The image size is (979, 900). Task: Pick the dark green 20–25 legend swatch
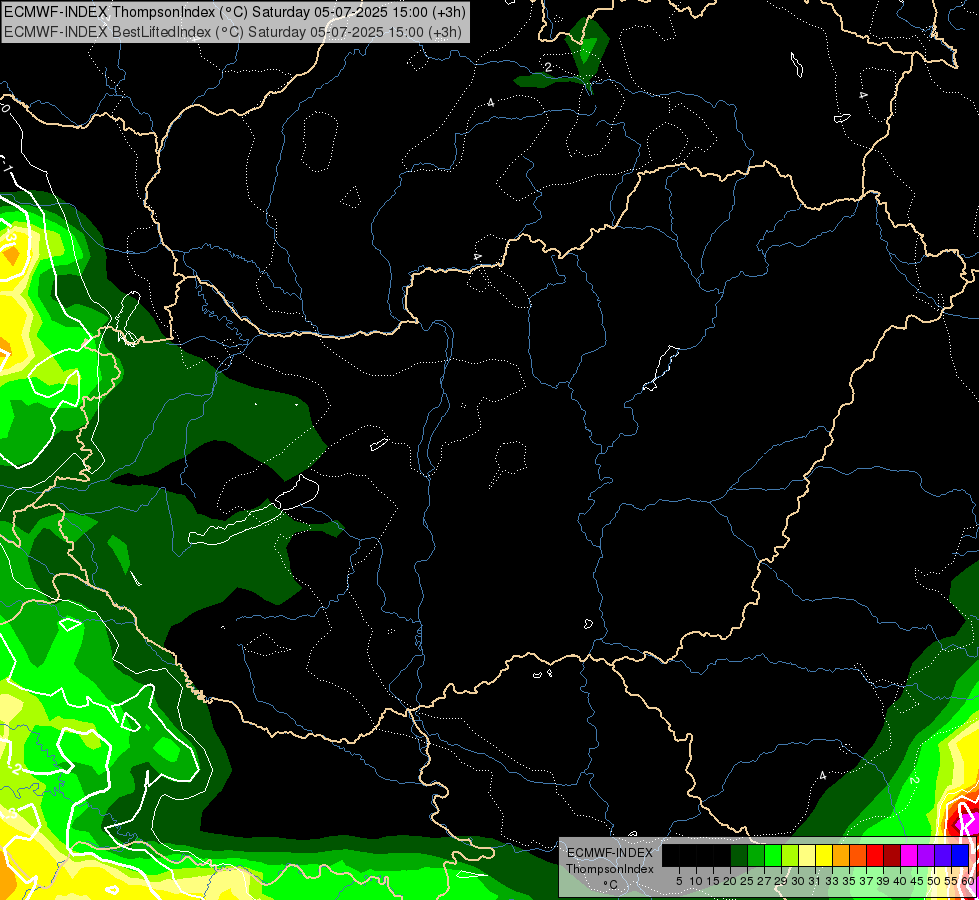click(739, 855)
